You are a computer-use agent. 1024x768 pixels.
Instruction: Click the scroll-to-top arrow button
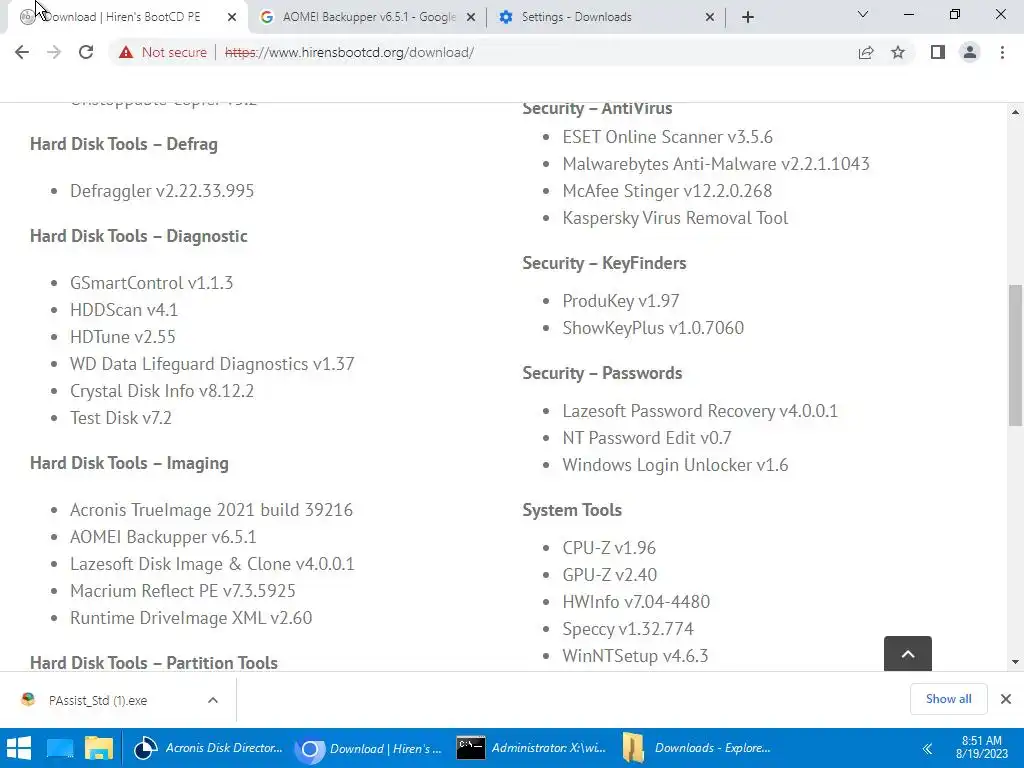[x=908, y=654]
